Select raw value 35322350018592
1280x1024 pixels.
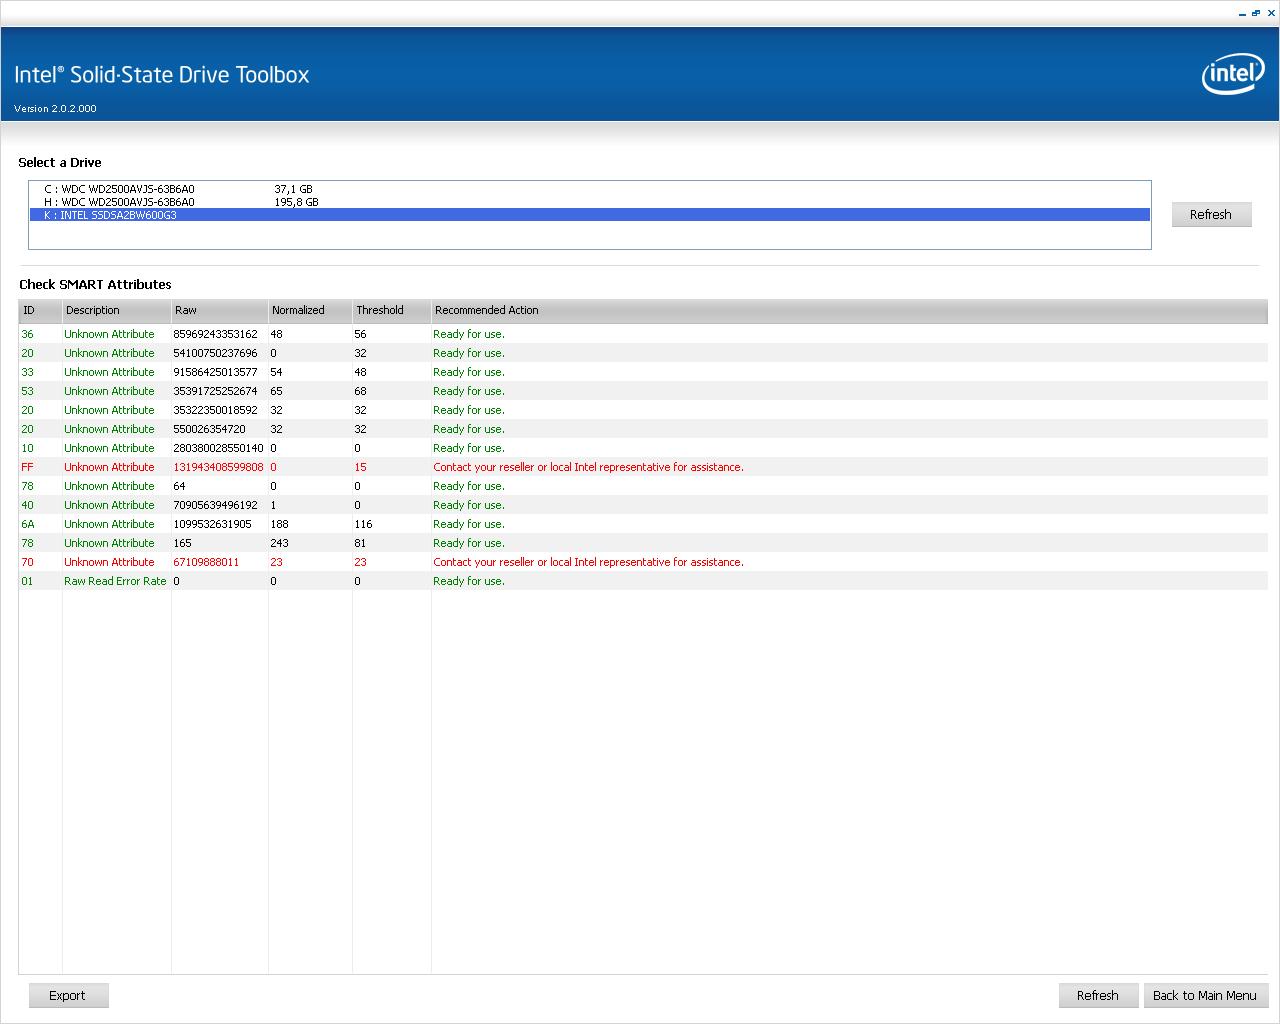click(215, 410)
